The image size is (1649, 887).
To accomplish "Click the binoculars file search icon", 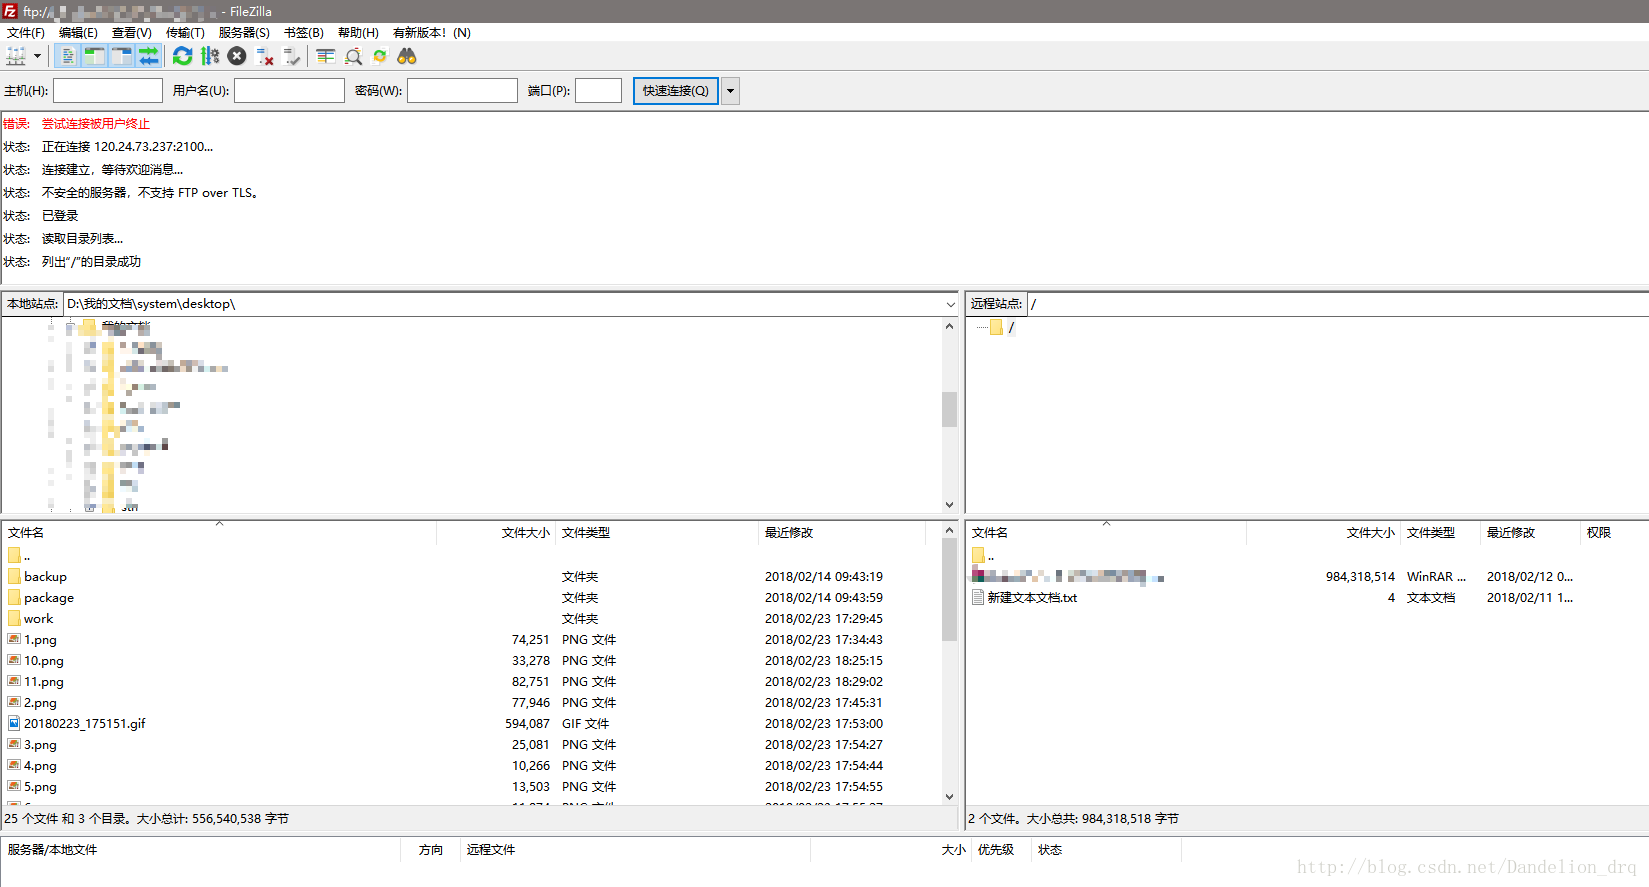I will pos(407,56).
